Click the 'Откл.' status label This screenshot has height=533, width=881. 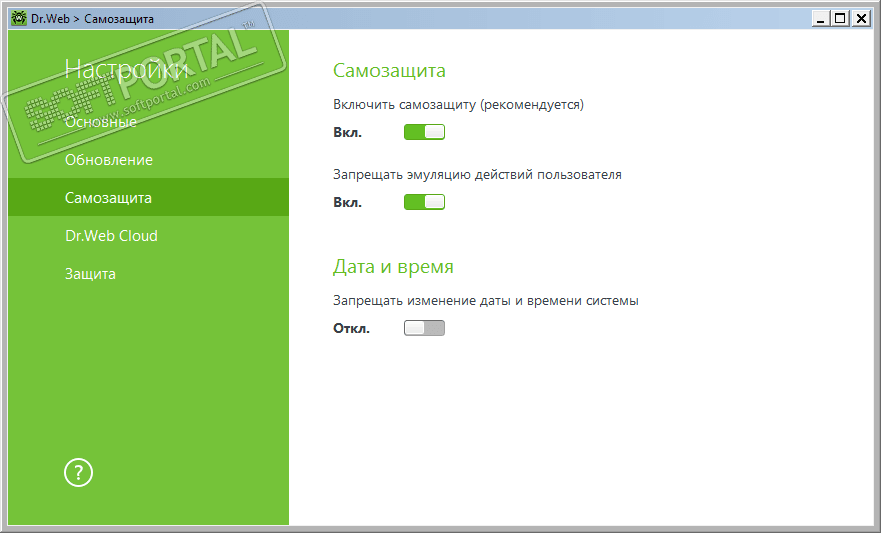click(351, 329)
